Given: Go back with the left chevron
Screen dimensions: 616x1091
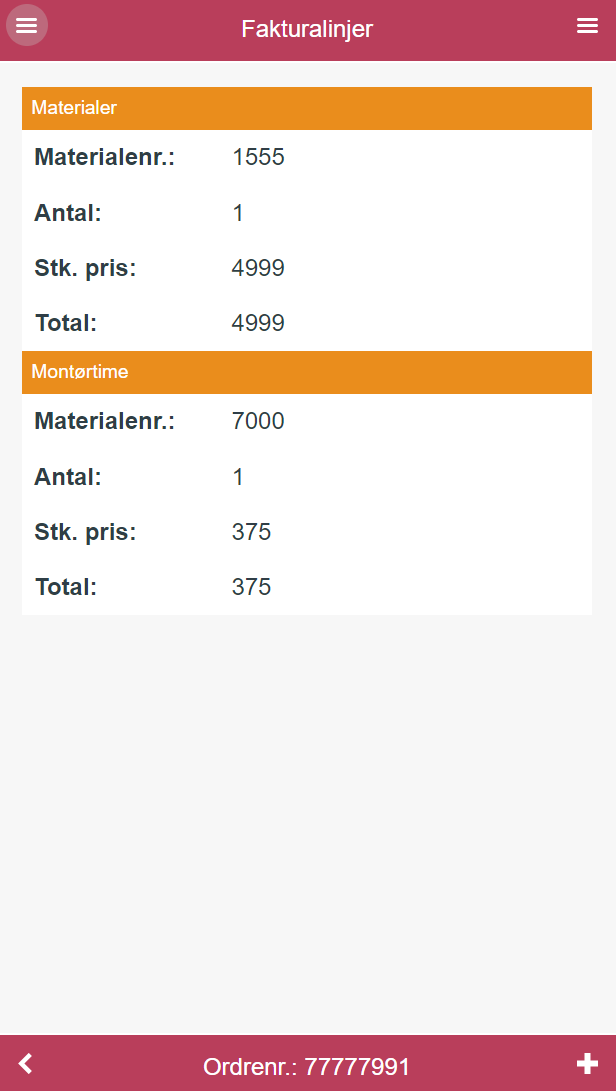Looking at the screenshot, I should [x=26, y=1063].
